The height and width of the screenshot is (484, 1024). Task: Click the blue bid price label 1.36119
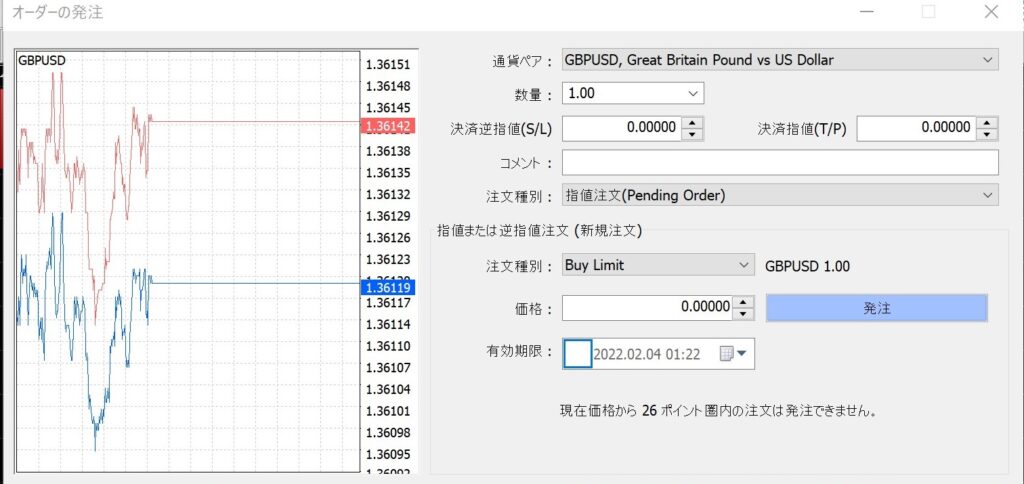pos(386,288)
